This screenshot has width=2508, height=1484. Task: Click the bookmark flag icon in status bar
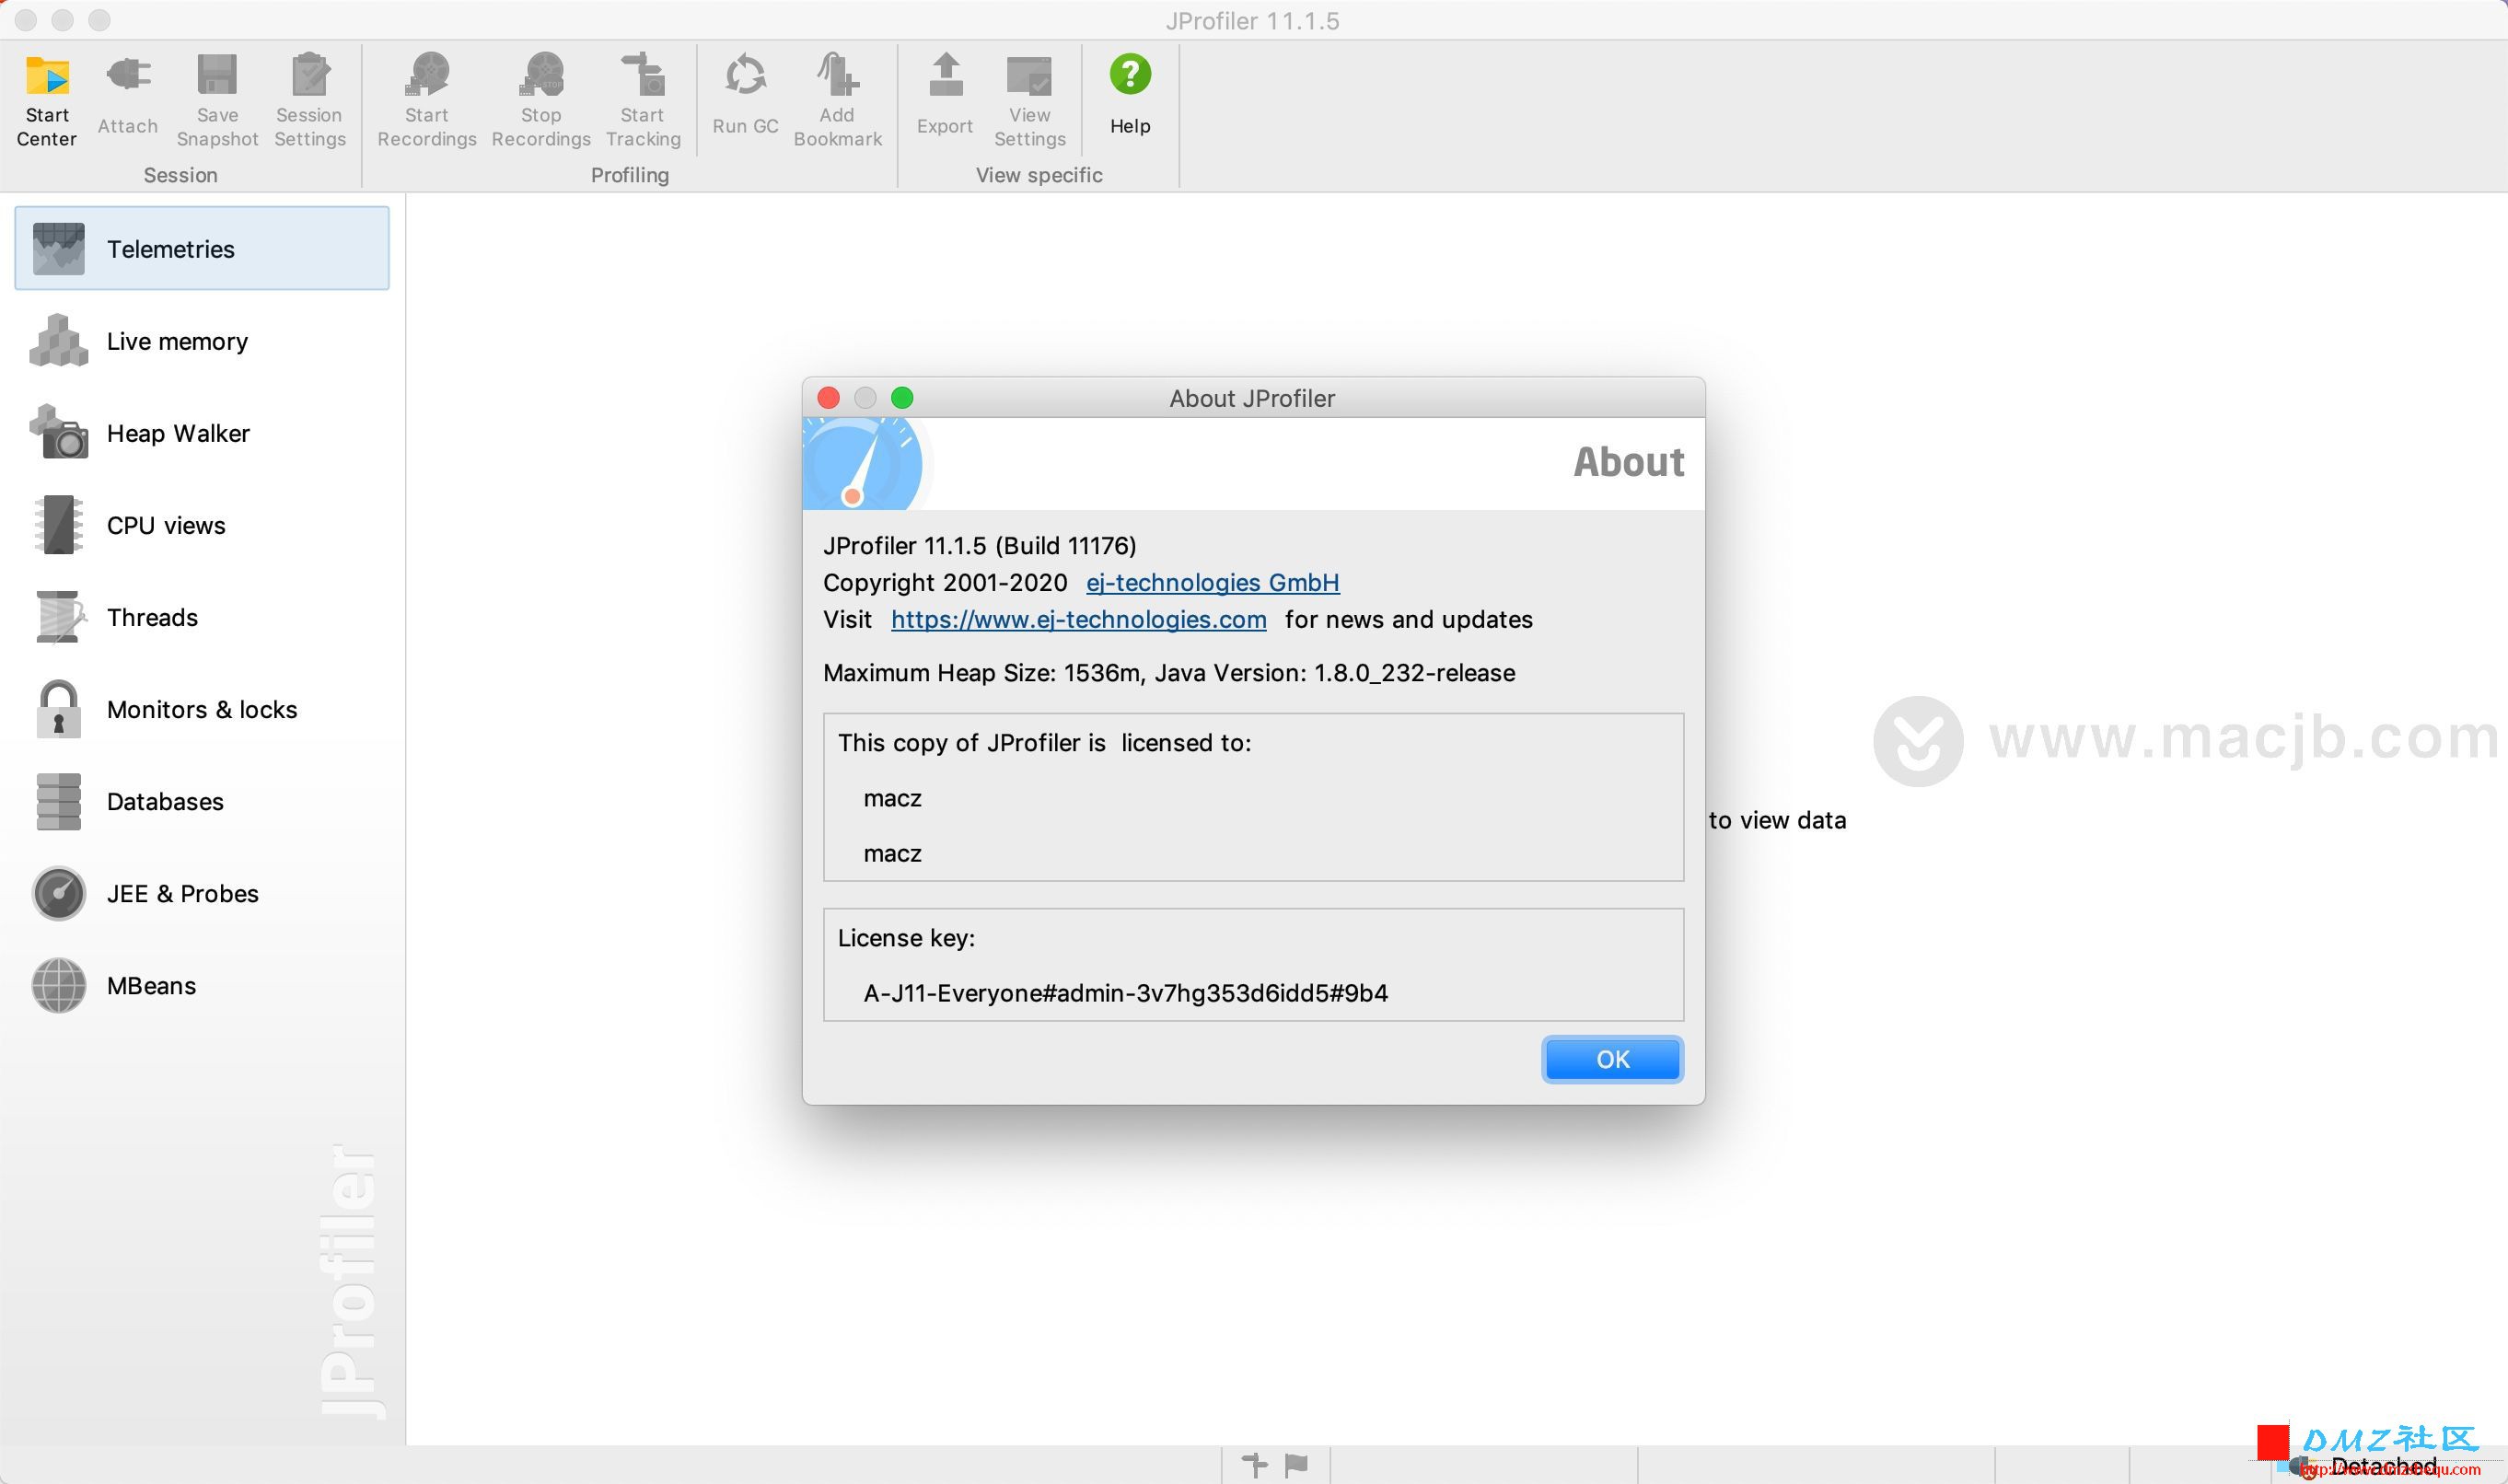1296,1465
